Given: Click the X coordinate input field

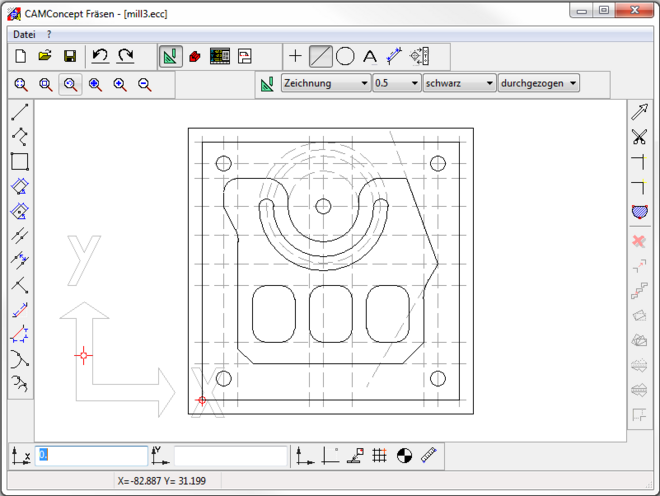Looking at the screenshot, I should pos(91,456).
